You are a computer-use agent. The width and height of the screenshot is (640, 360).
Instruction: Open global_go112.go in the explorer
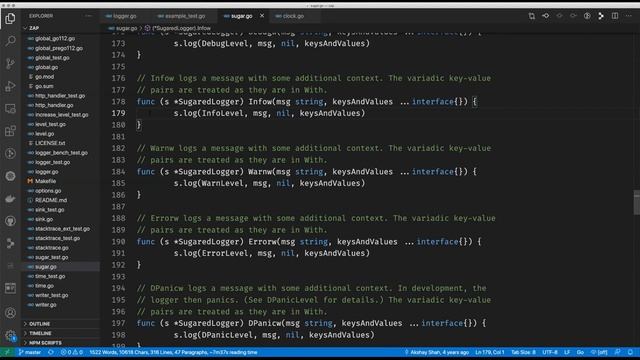[60, 38]
